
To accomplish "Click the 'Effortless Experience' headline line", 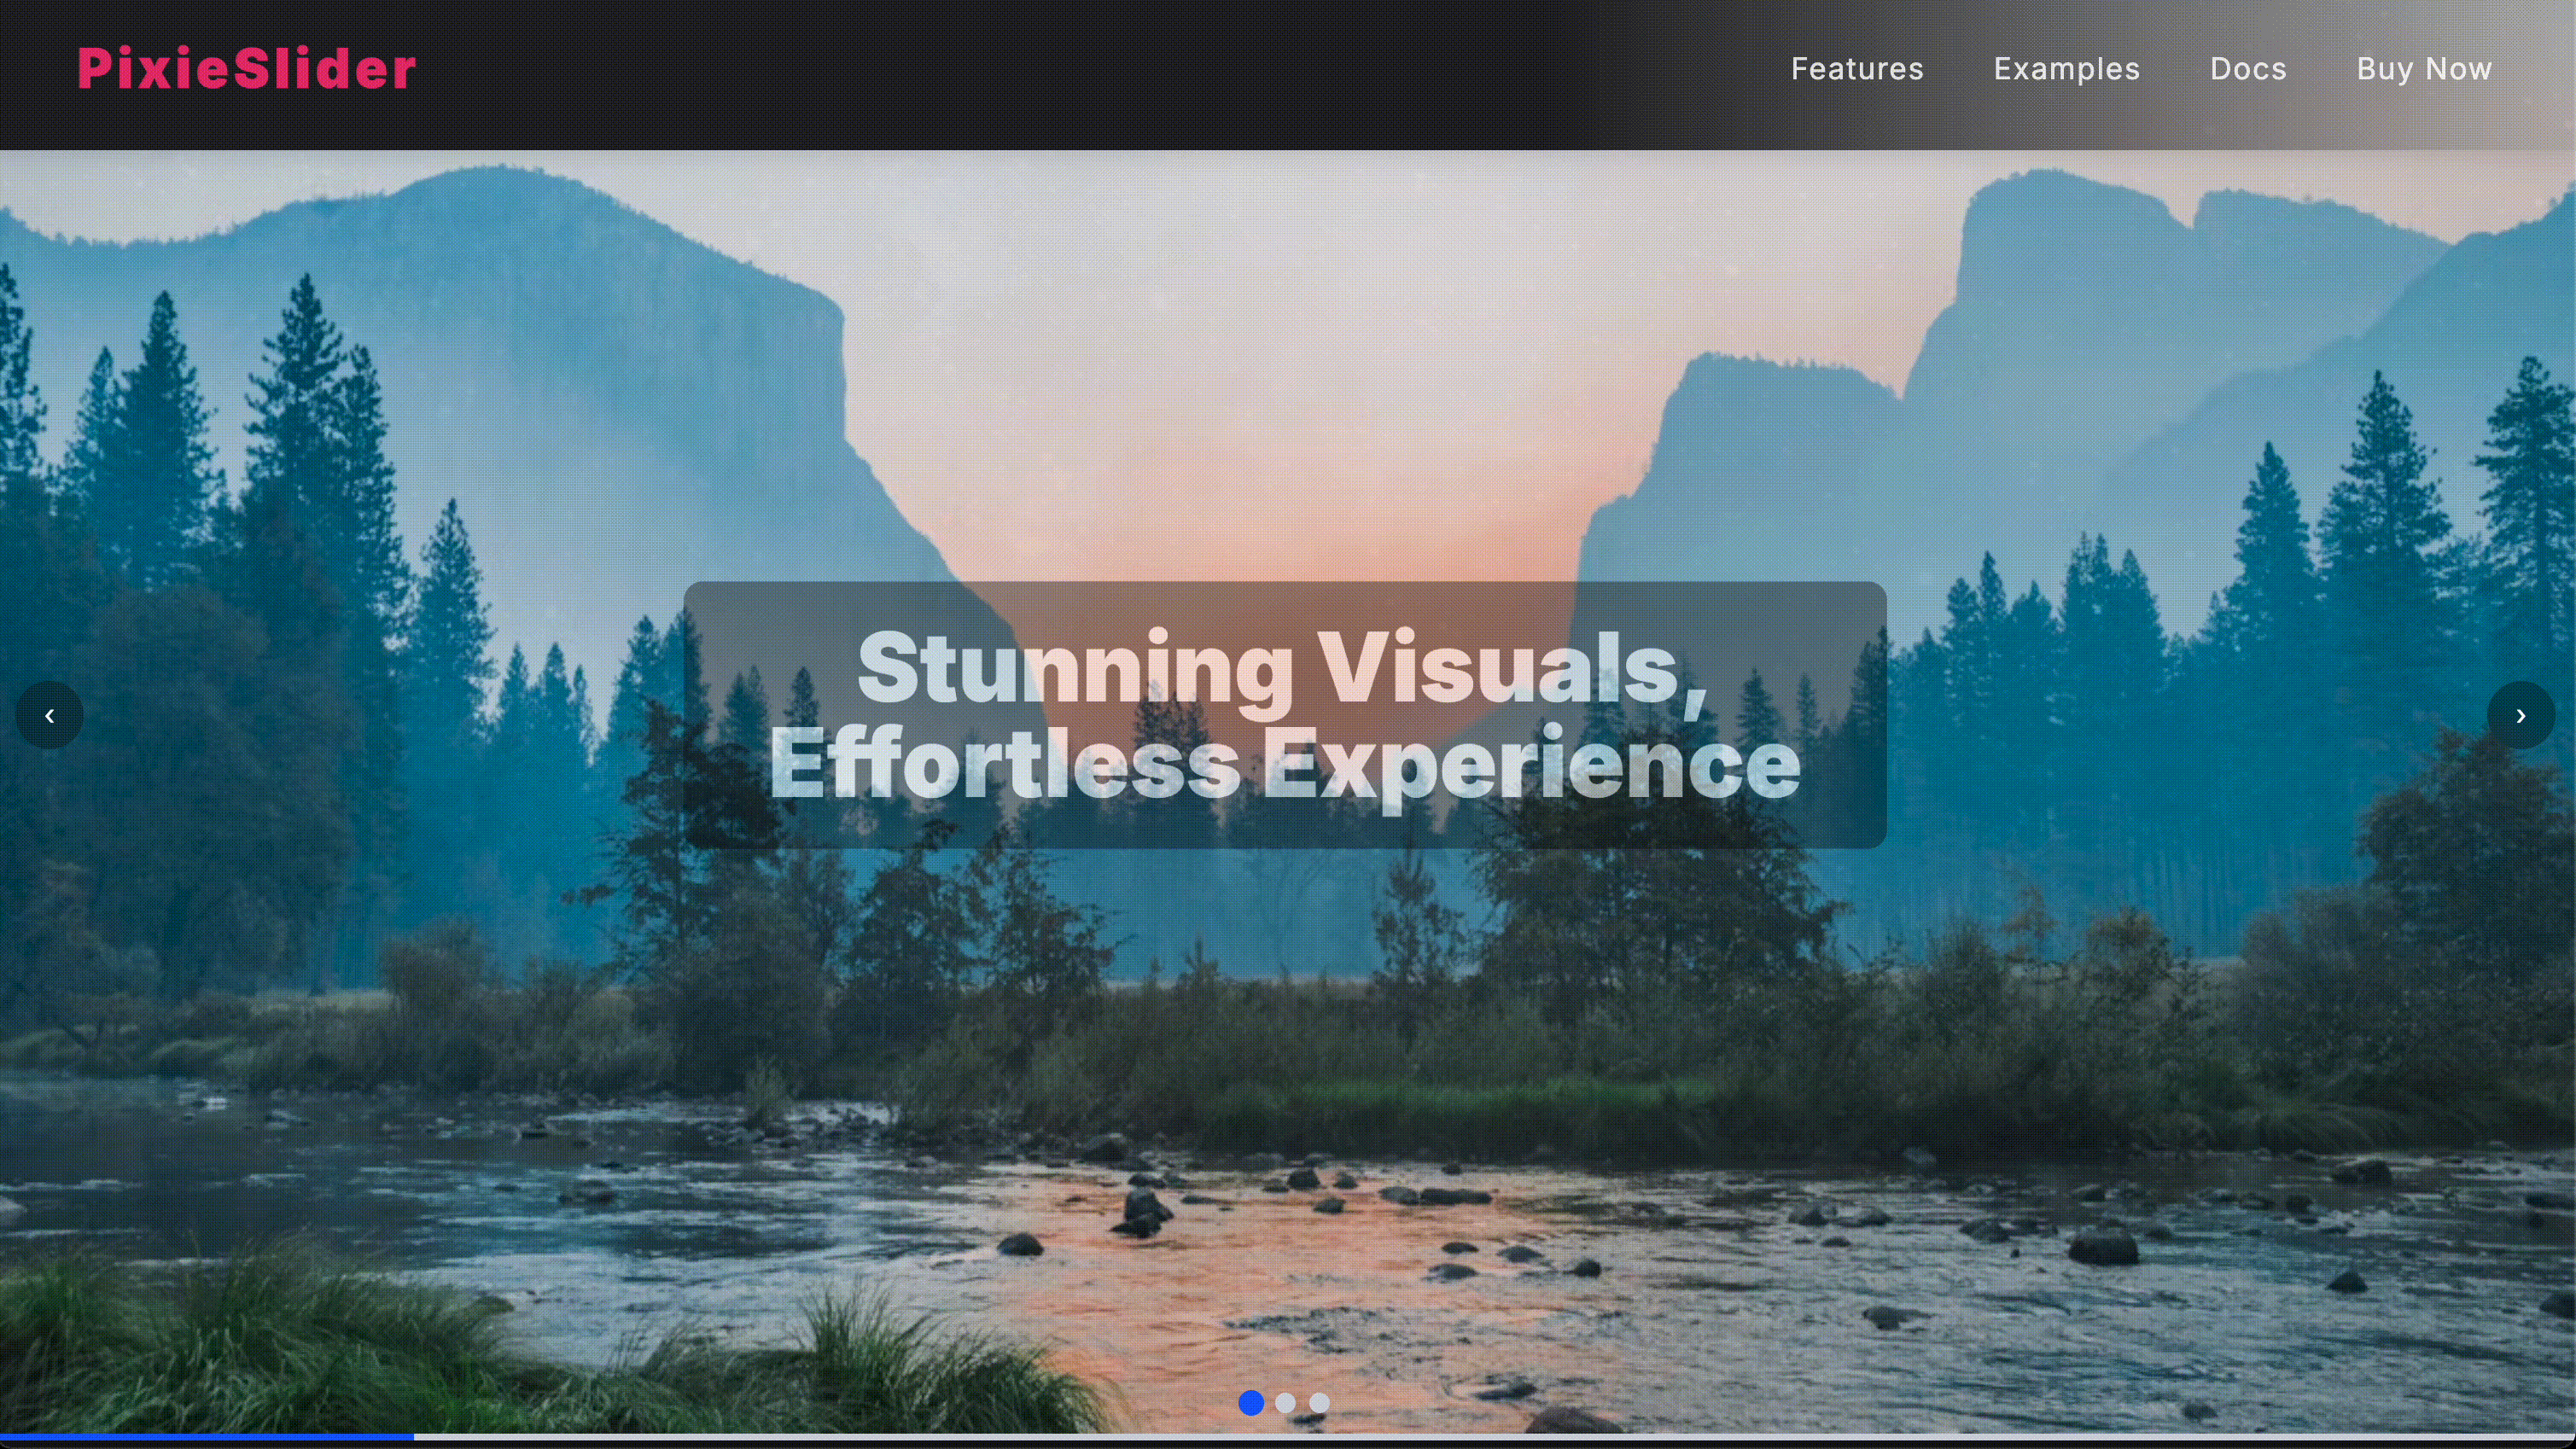I will pyautogui.click(x=1285, y=763).
